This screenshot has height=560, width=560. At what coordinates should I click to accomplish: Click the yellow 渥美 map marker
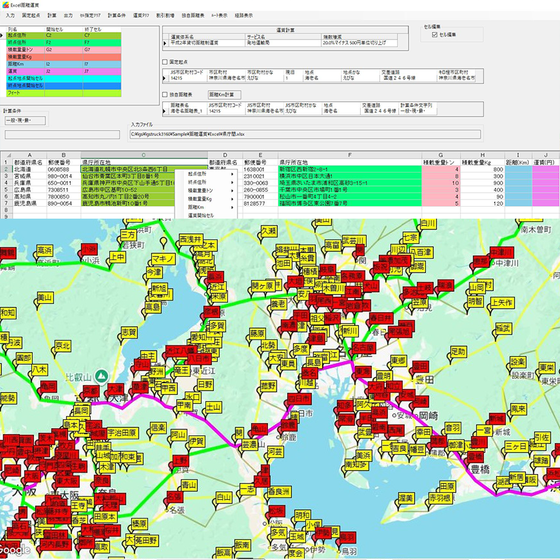[x=406, y=498]
